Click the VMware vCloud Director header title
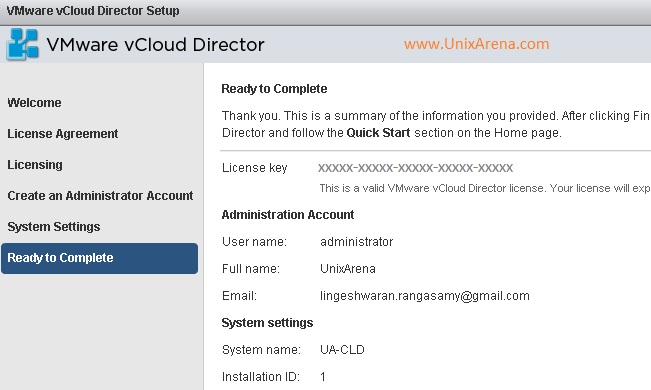 pos(155,44)
